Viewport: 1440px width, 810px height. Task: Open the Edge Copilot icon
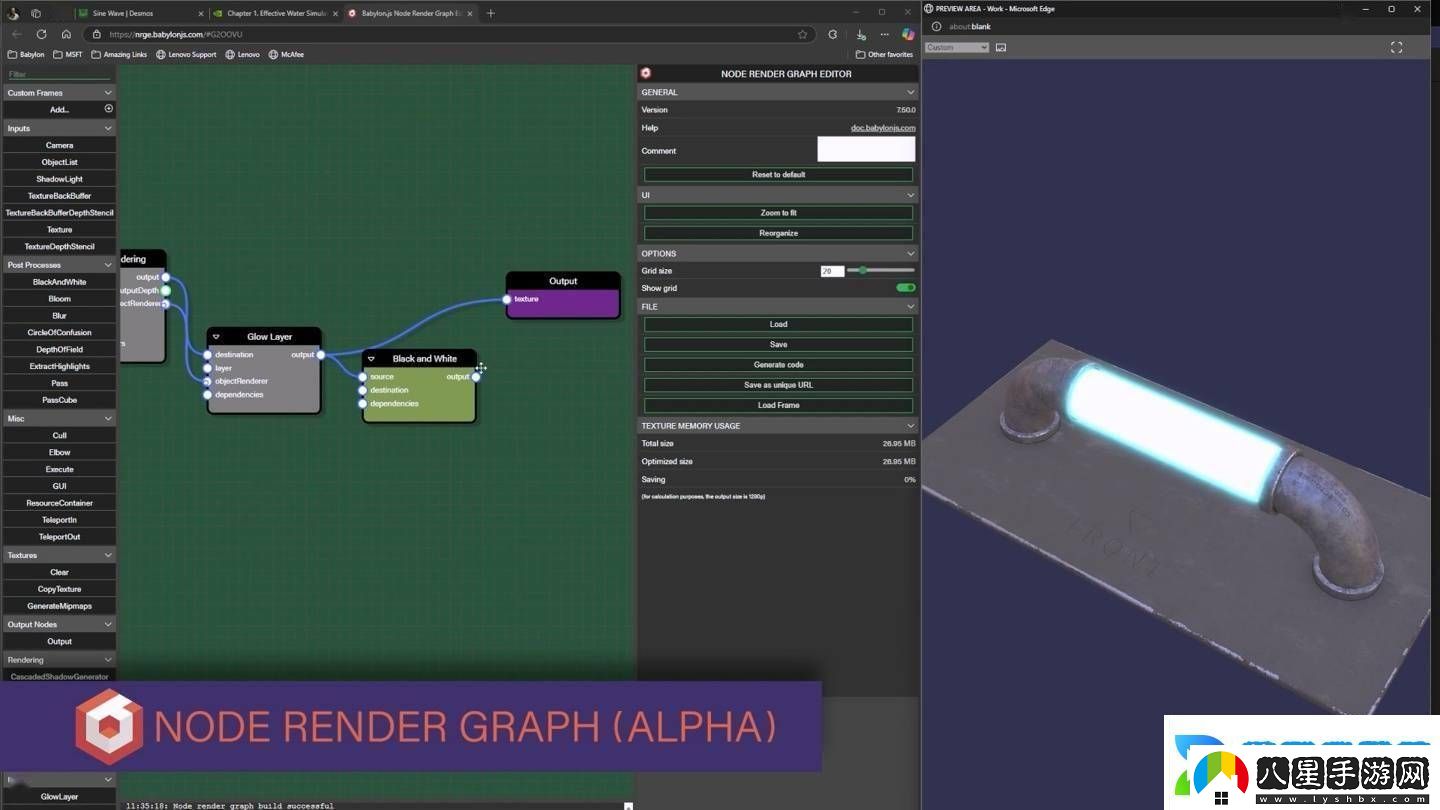(908, 34)
